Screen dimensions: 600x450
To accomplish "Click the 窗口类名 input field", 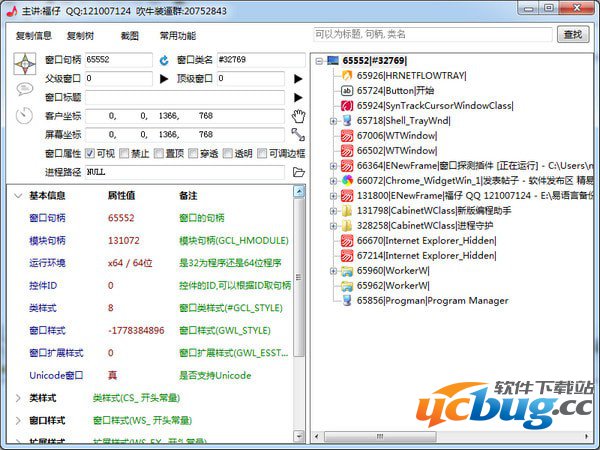I will click(261, 60).
